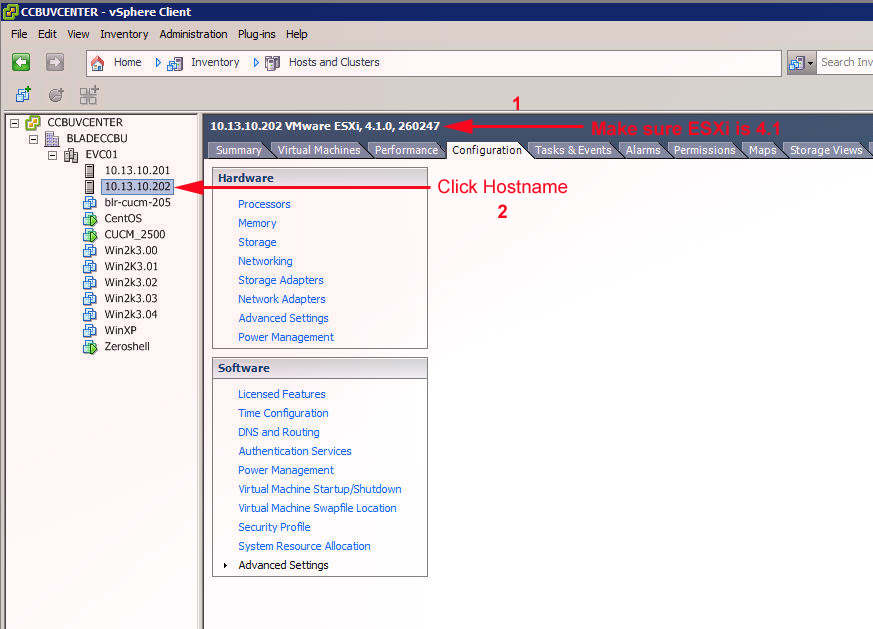Open the Plug-ins menu
The height and width of the screenshot is (629, 873).
coord(257,34)
